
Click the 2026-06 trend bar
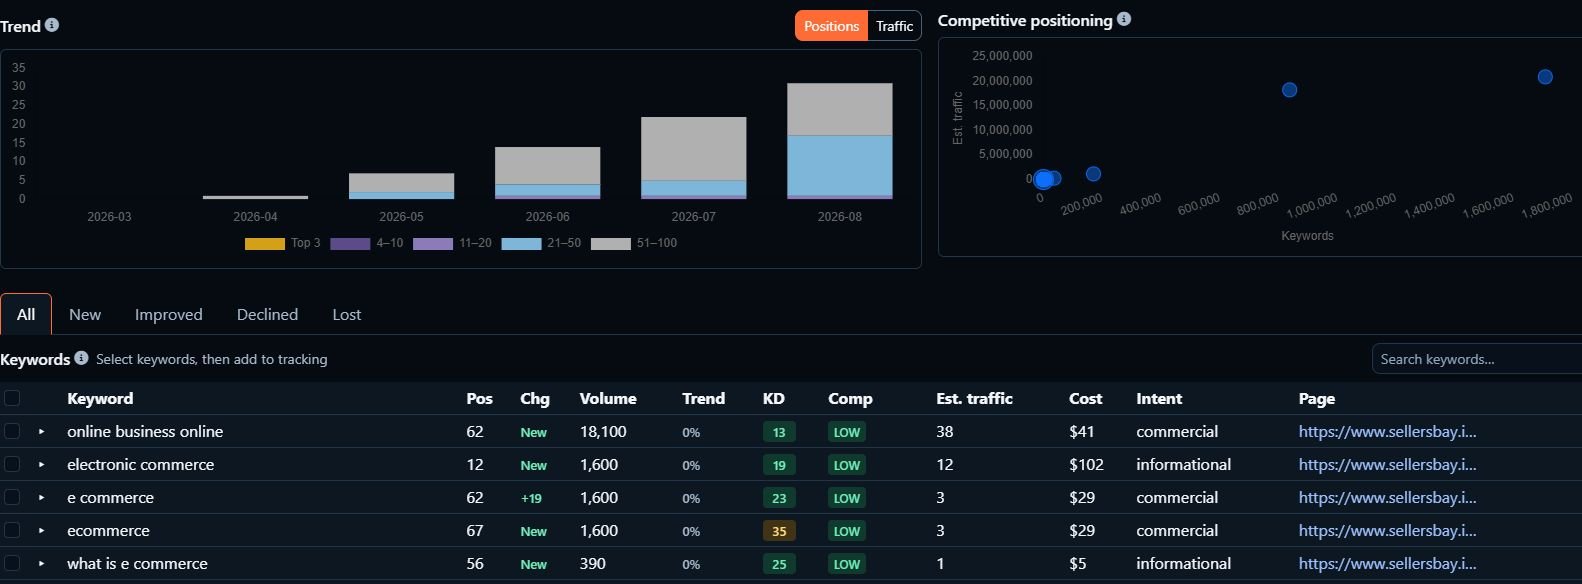coord(547,173)
